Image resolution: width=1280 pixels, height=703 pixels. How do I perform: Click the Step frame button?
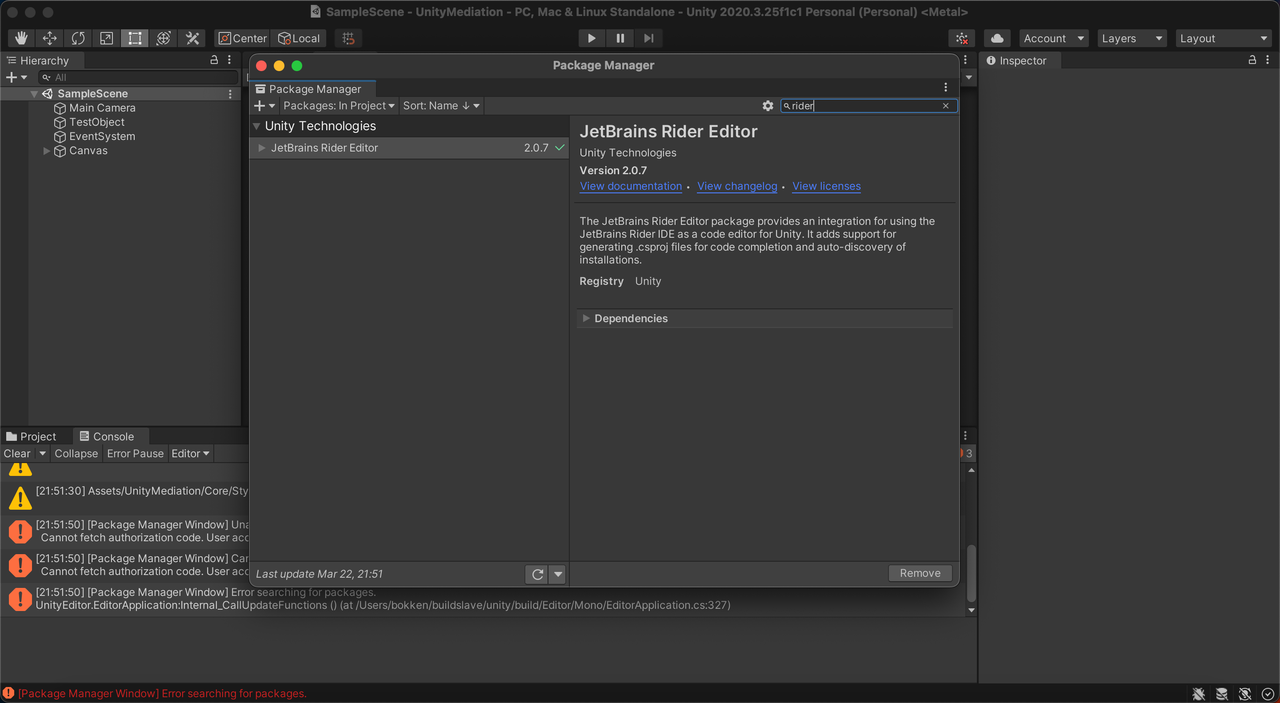649,38
